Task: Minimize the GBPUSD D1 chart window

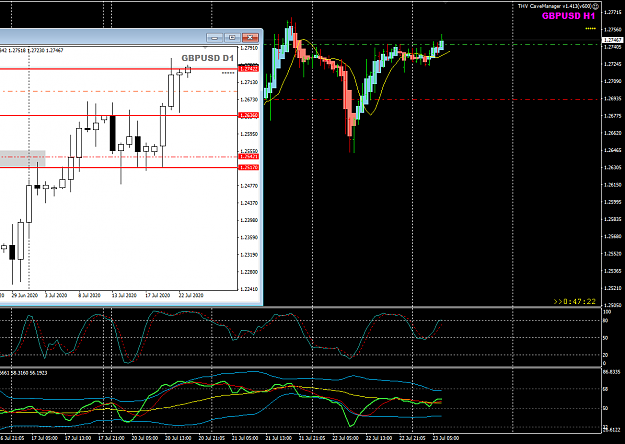Action: [x=214, y=37]
